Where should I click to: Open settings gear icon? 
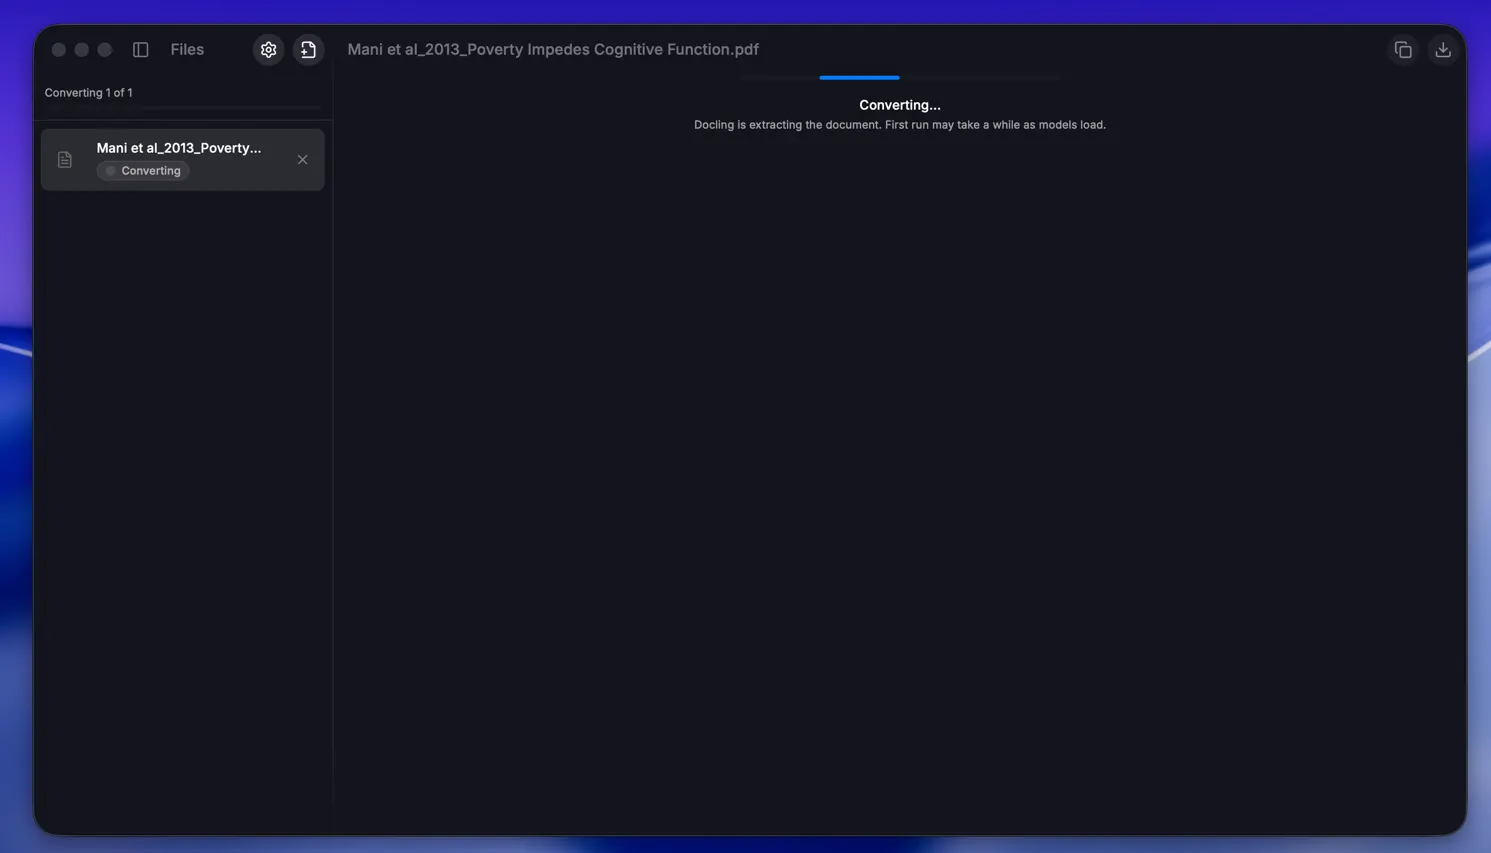(x=268, y=50)
